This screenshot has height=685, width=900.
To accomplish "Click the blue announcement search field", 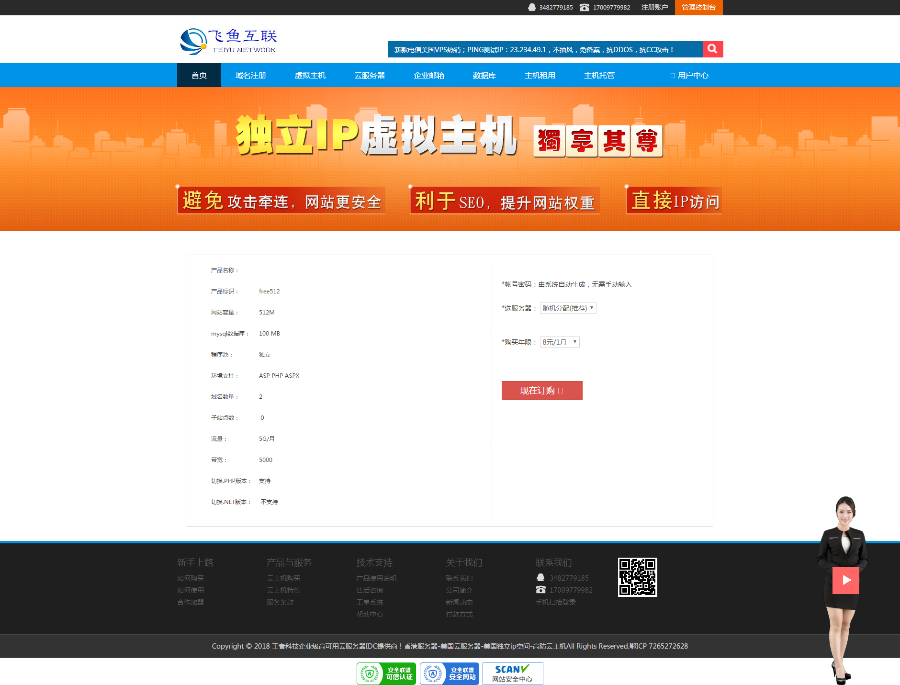I will (545, 49).
